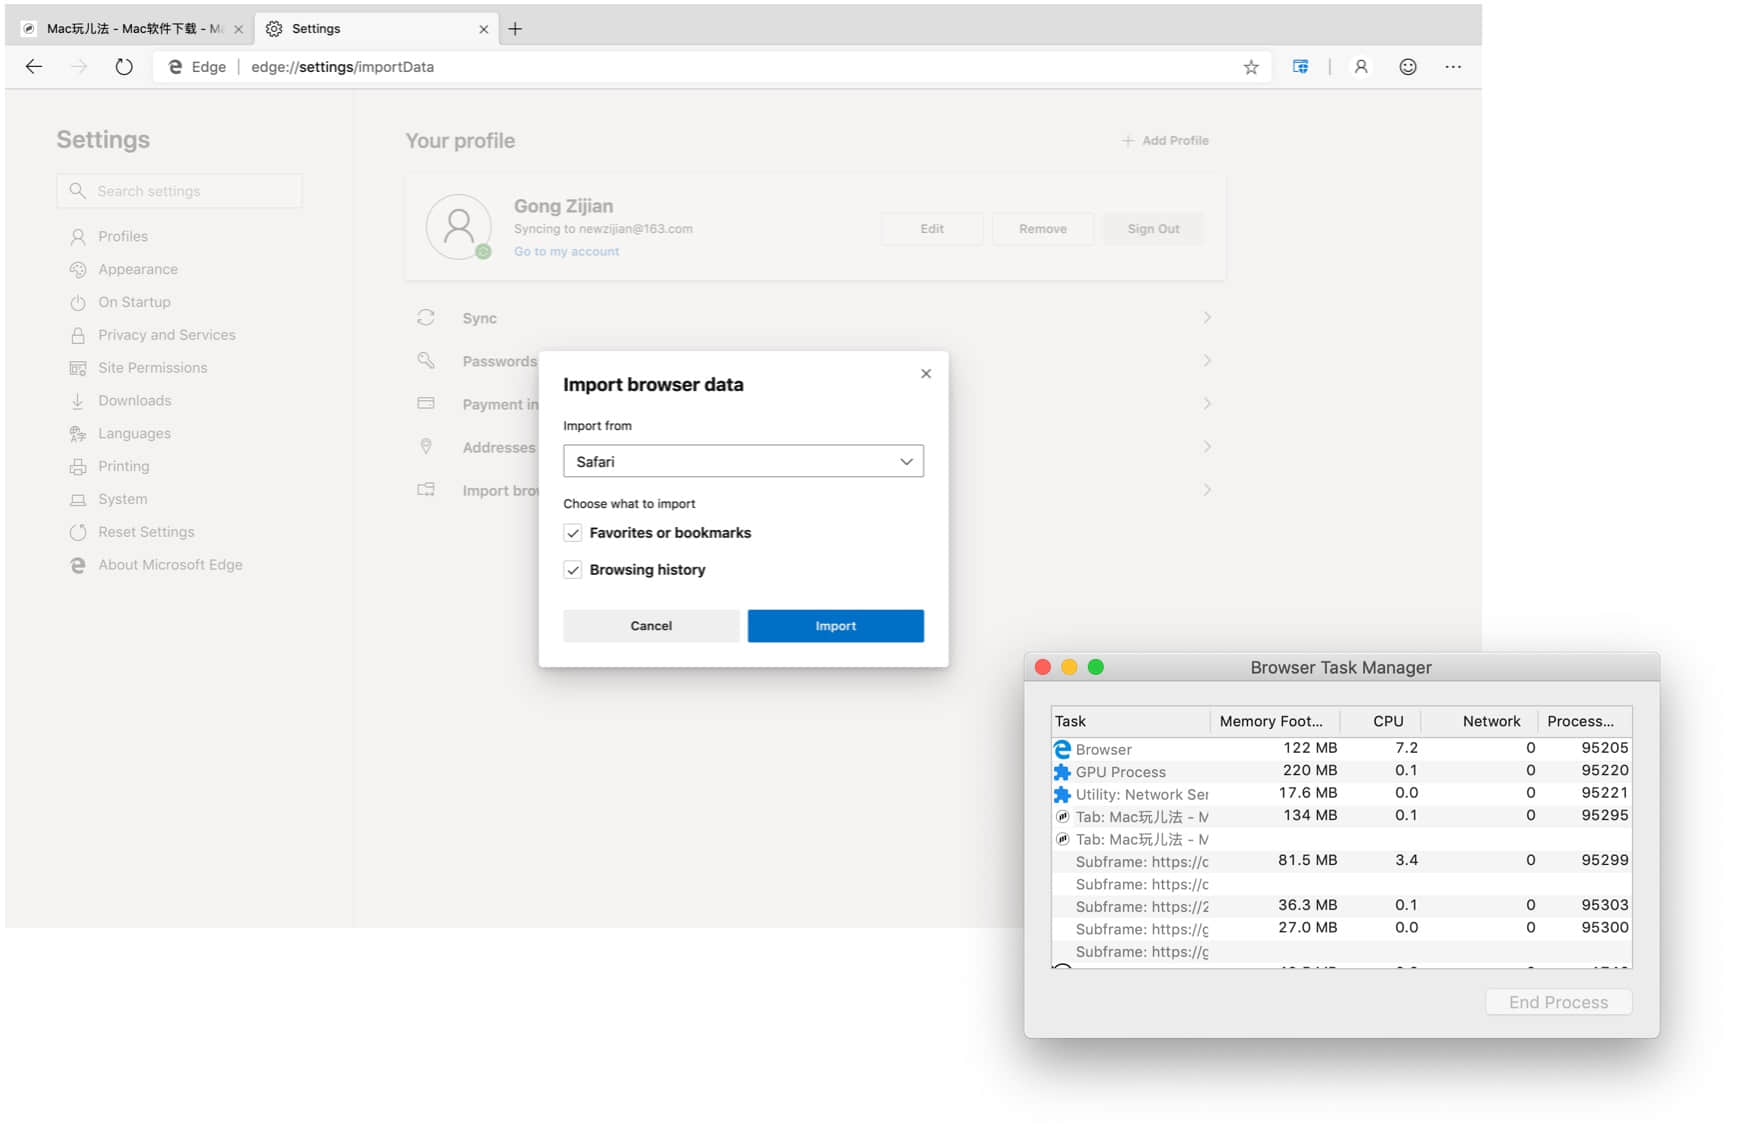This screenshot has height=1140, width=1738.
Task: Expand the Payment info row chevron
Action: pos(1207,404)
